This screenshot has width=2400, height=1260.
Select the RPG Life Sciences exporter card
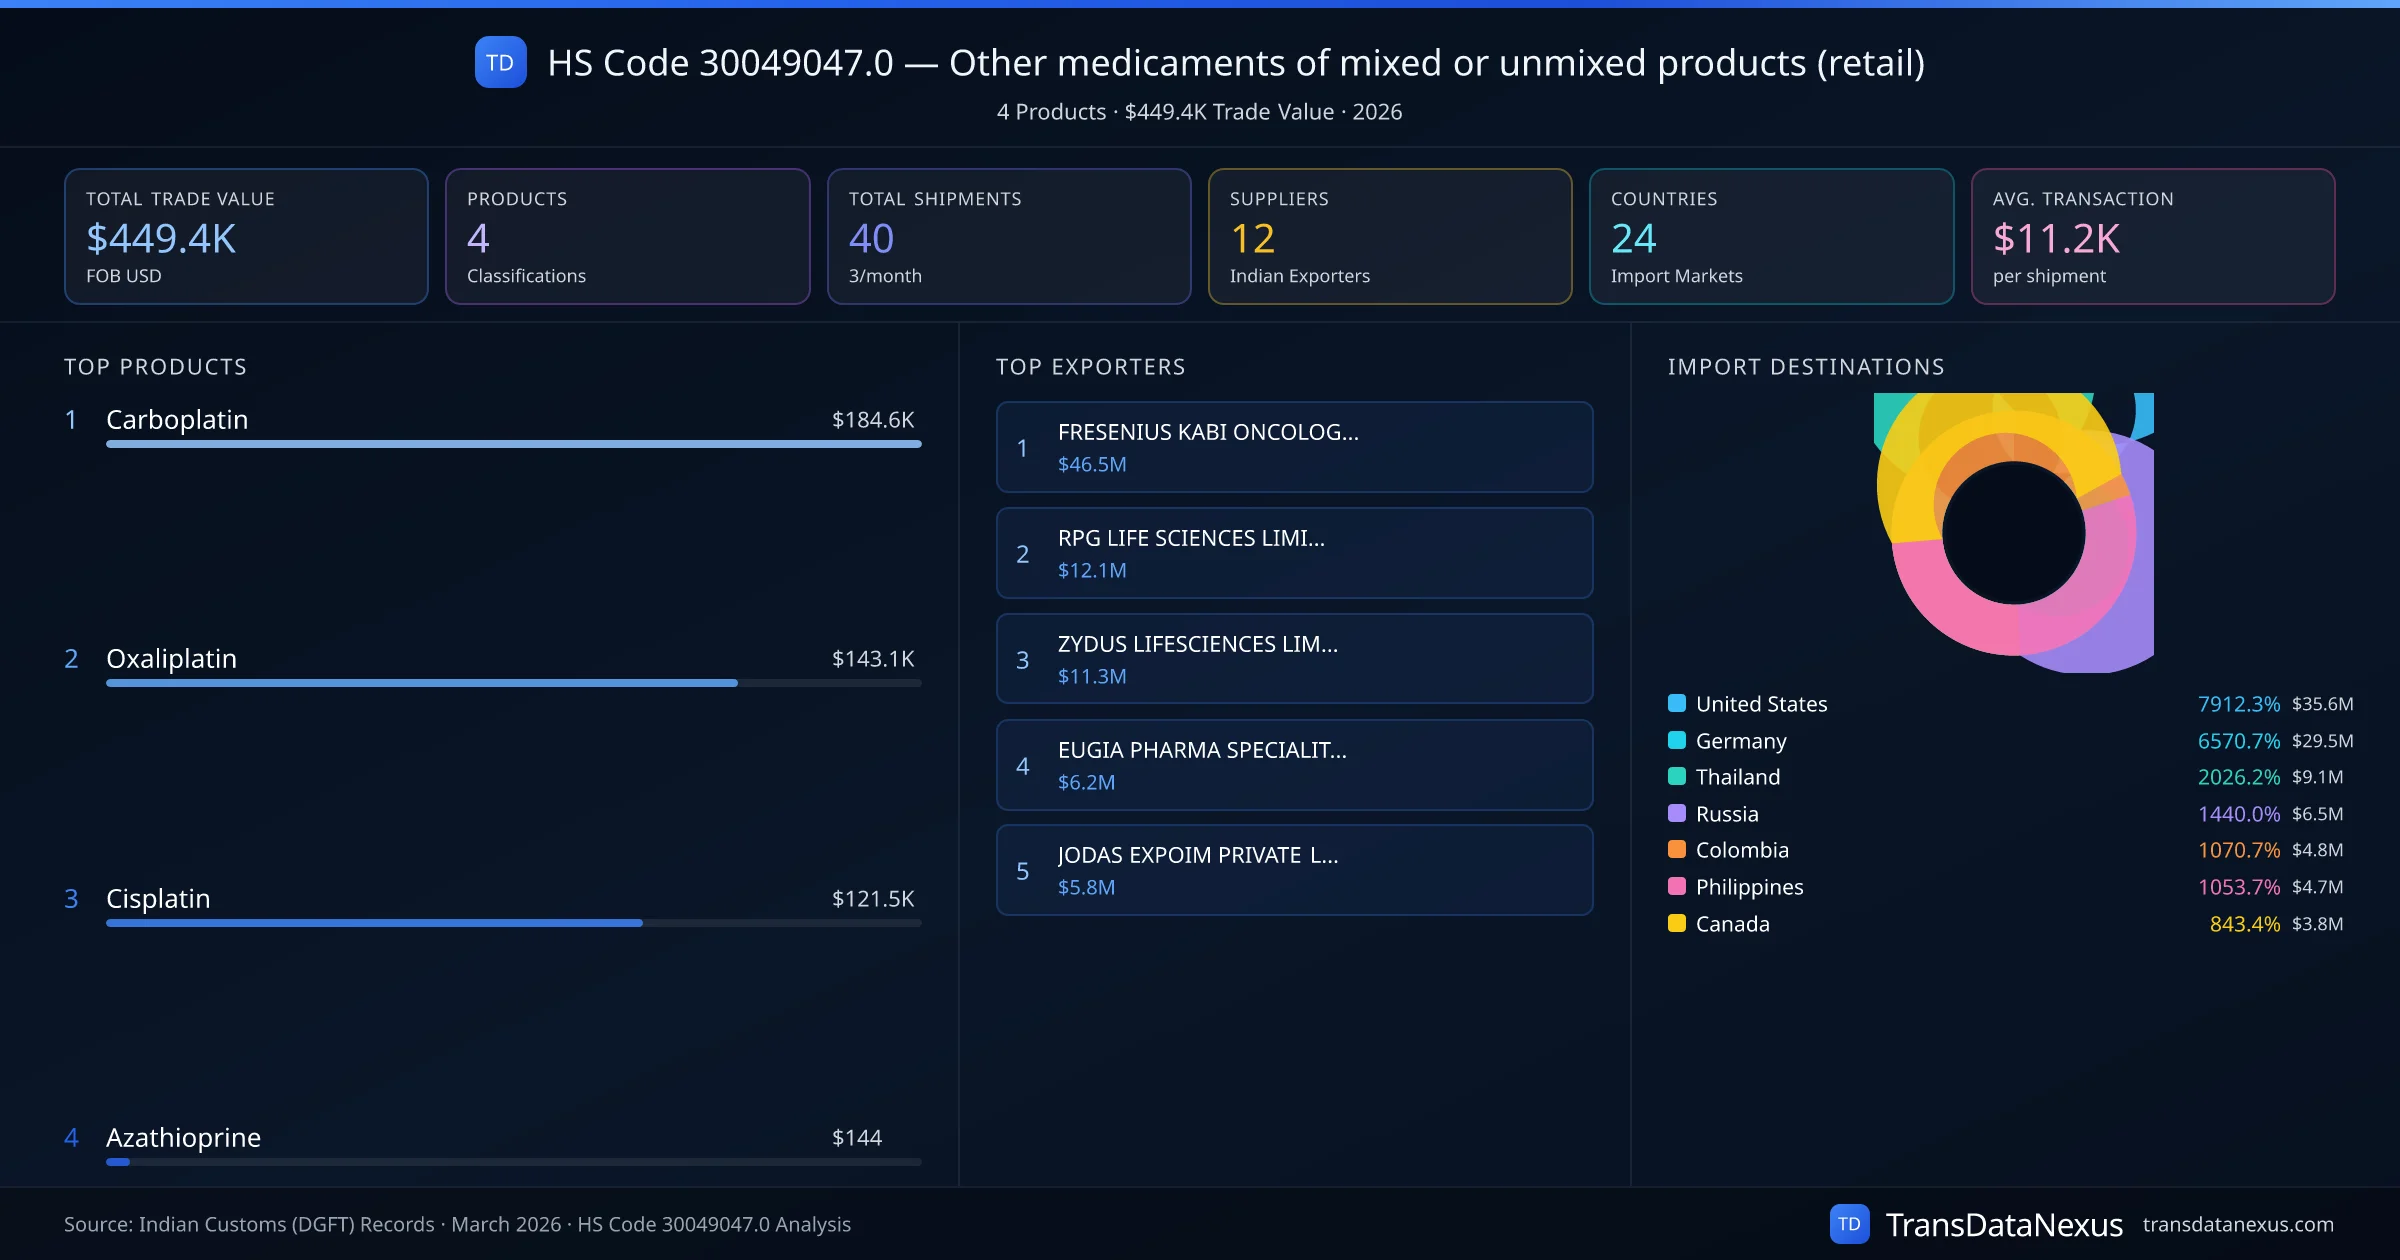pyautogui.click(x=1294, y=553)
